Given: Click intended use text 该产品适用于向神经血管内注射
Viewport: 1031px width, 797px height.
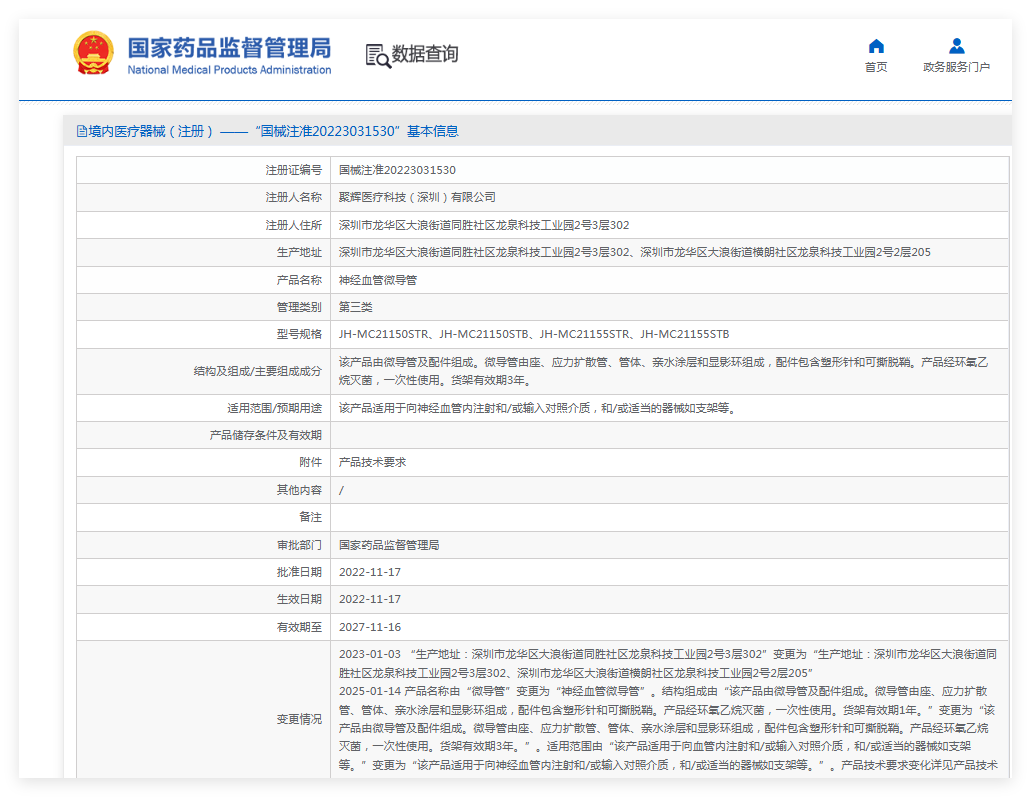Looking at the screenshot, I should coord(539,408).
